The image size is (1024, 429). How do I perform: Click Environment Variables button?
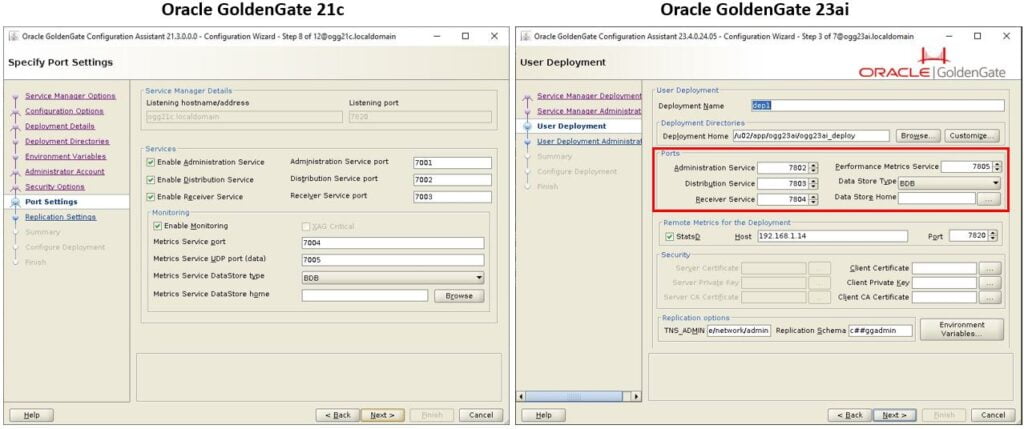point(959,329)
